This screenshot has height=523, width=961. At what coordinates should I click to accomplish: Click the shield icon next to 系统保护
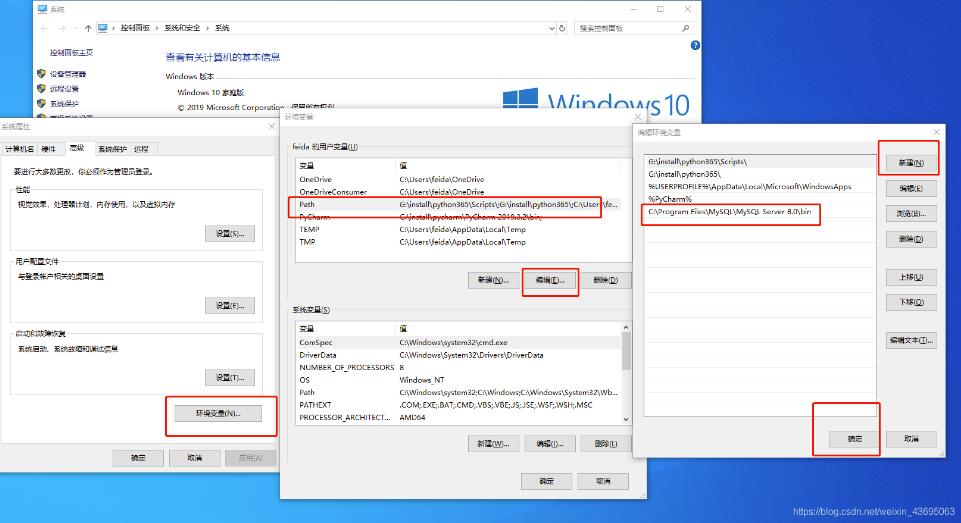(x=42, y=103)
